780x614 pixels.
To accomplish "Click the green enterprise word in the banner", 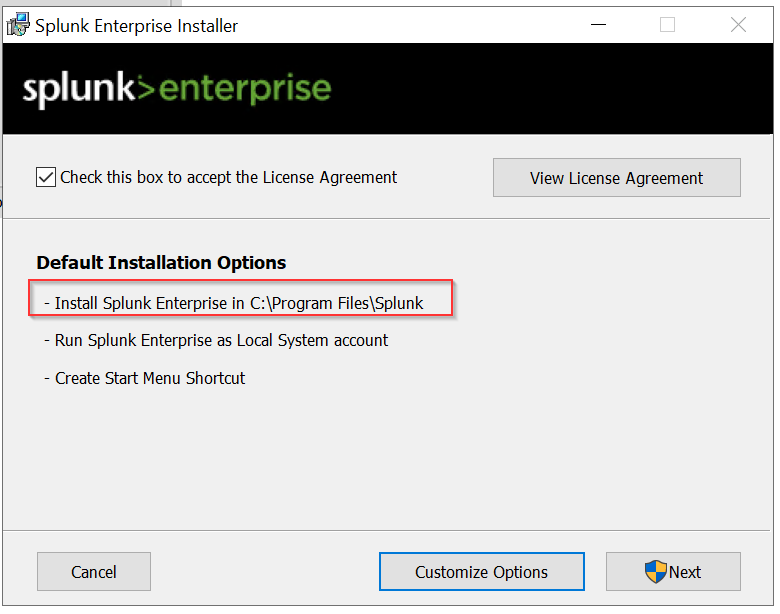I will (x=245, y=90).
